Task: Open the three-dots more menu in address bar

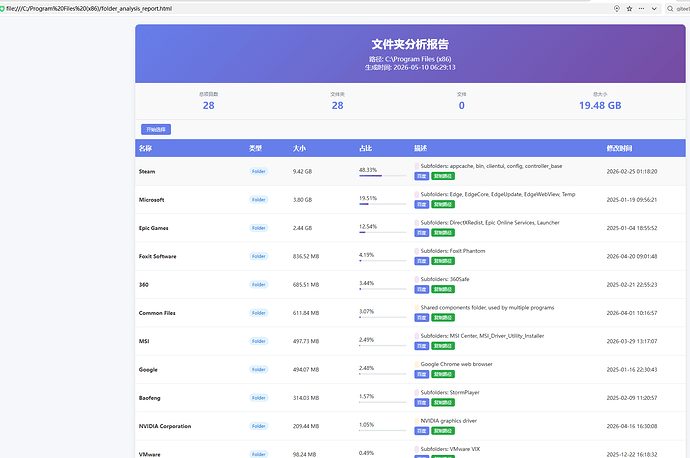Action: (642, 8)
